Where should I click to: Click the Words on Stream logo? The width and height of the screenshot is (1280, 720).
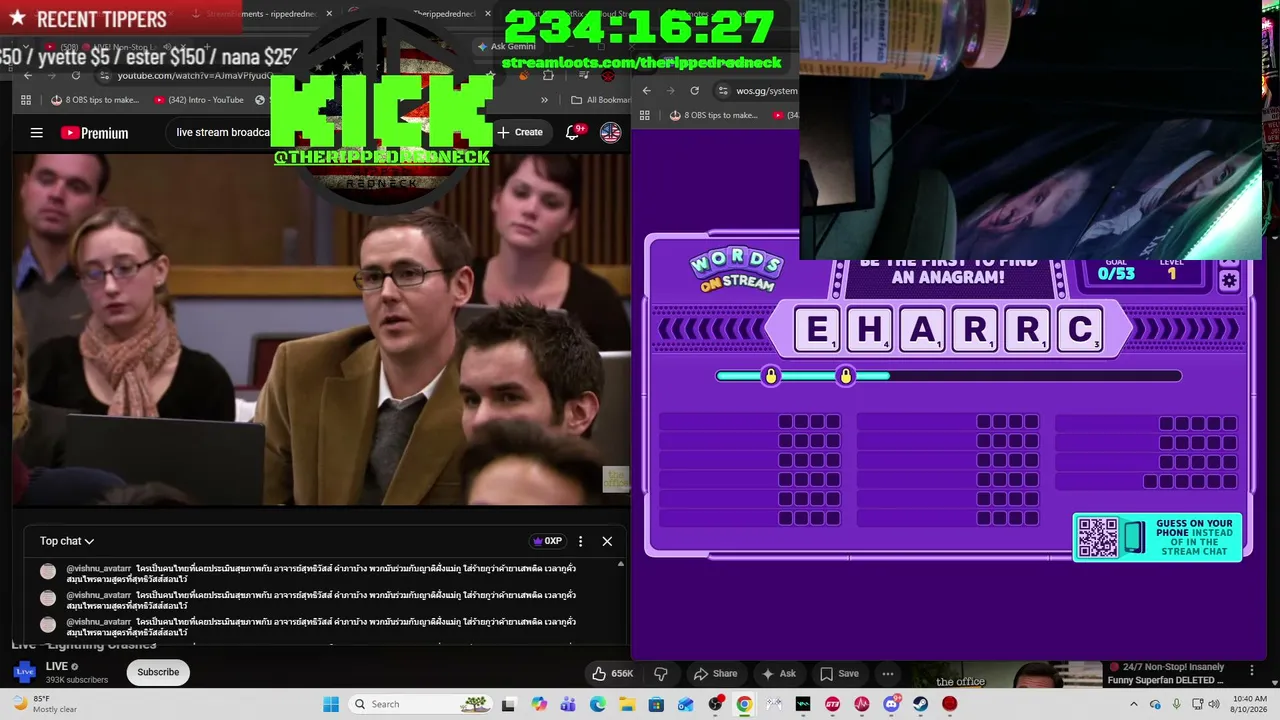click(737, 270)
